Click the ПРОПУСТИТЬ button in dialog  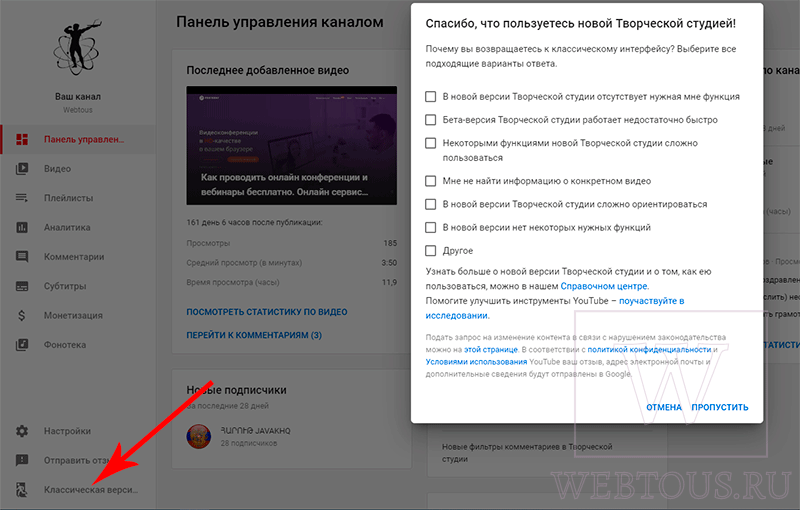click(719, 407)
